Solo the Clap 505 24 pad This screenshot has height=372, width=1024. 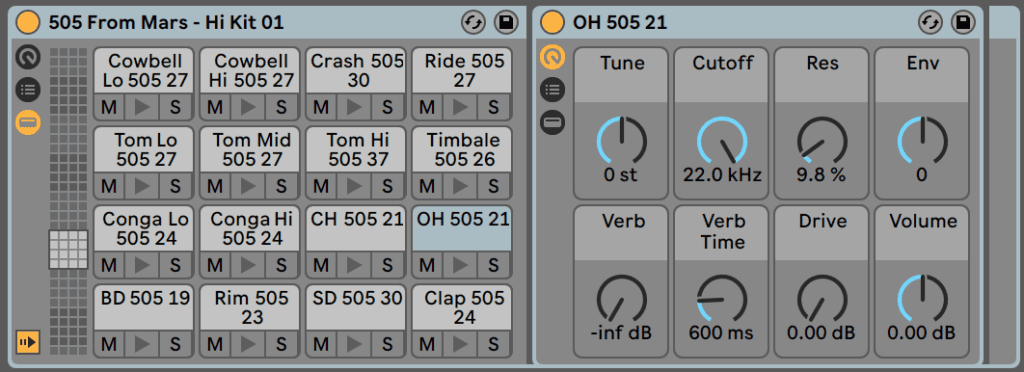click(x=493, y=344)
